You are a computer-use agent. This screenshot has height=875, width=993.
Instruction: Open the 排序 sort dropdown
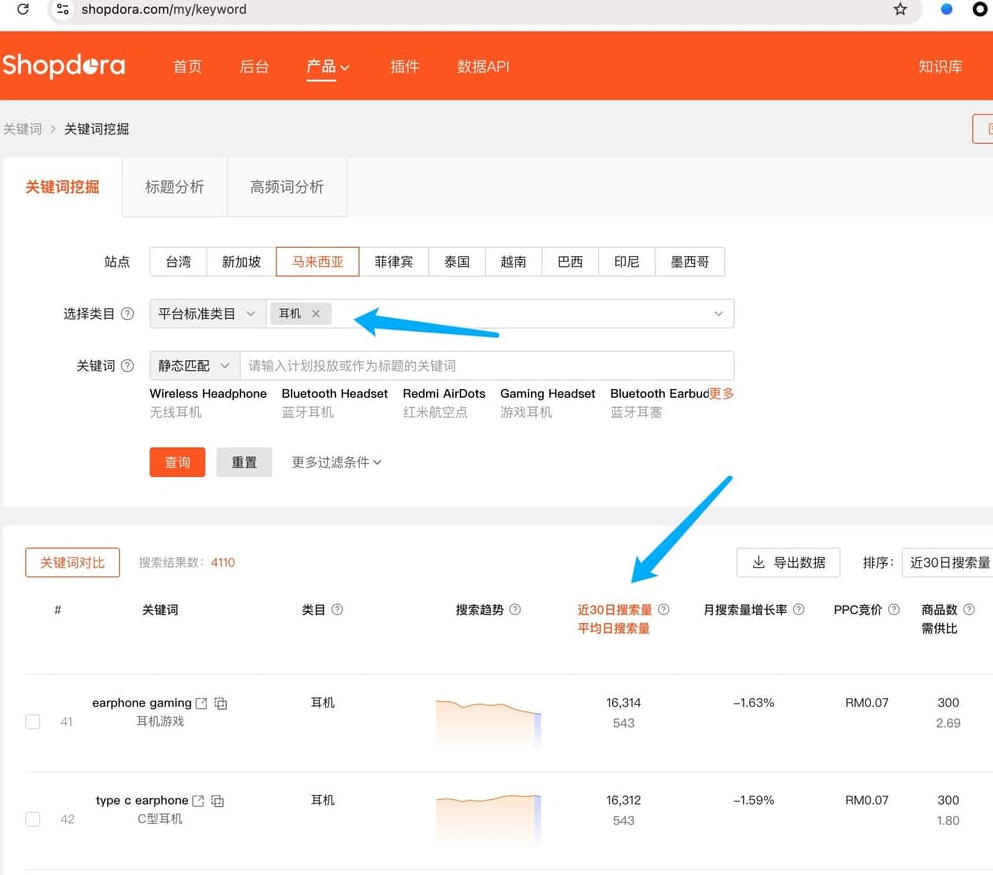tap(947, 563)
